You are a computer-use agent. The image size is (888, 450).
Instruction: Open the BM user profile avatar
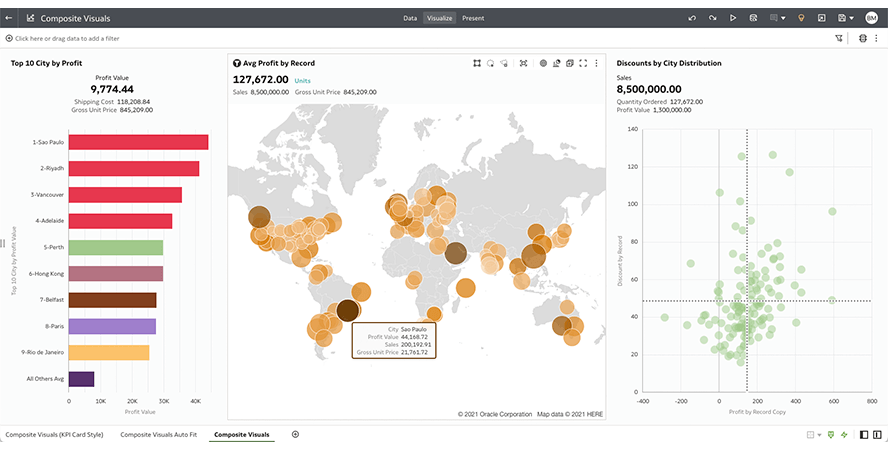871,18
